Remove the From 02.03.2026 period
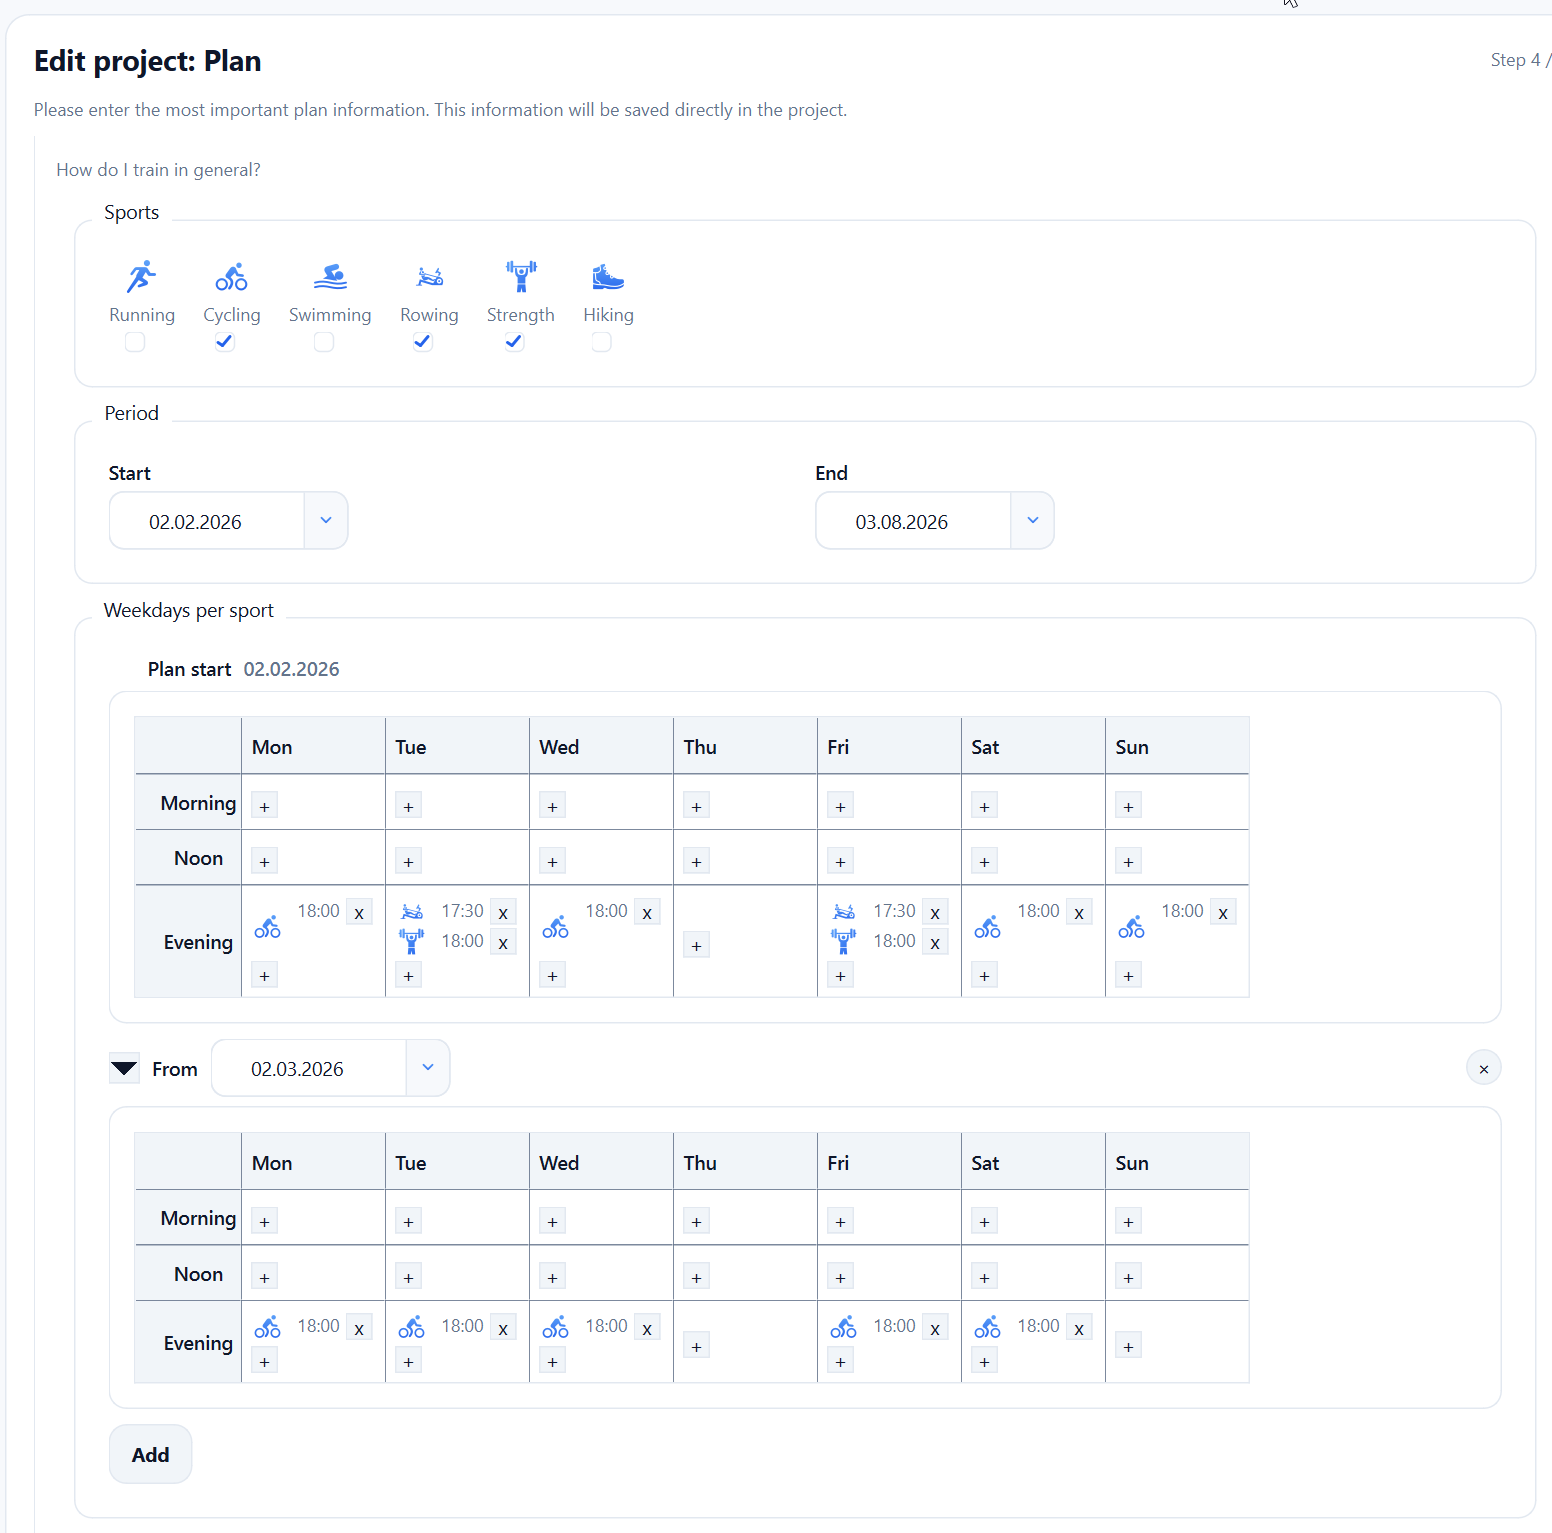Screen dimensions: 1552x1533 (x=1483, y=1069)
